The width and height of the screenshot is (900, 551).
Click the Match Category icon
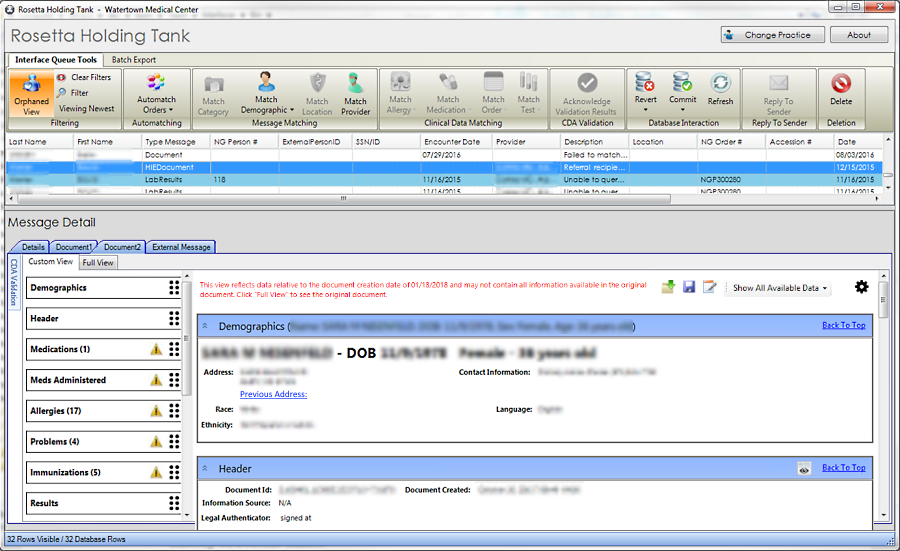[214, 85]
